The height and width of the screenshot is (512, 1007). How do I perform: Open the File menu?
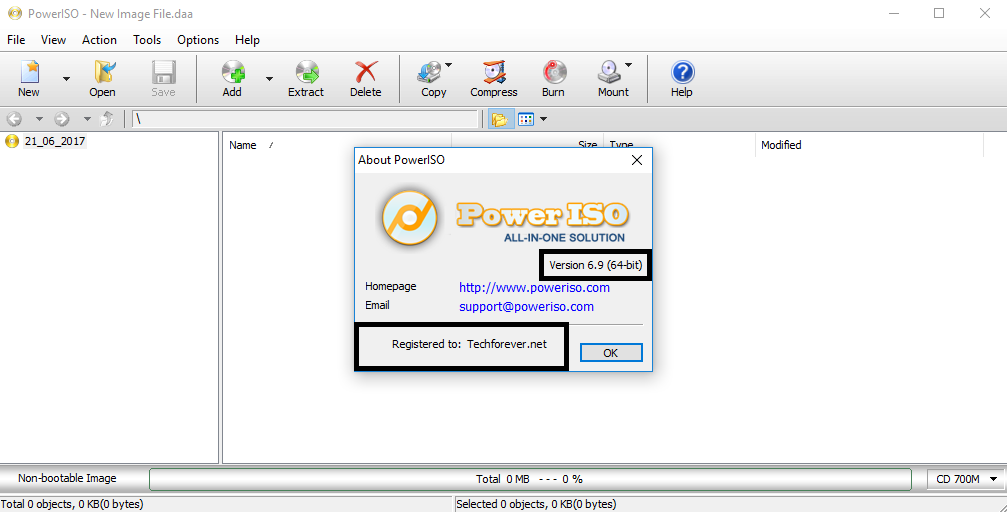[x=16, y=40]
